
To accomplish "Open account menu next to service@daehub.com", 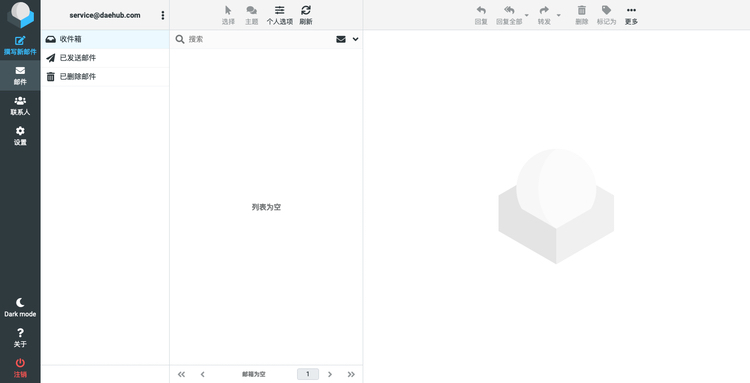I will pyautogui.click(x=163, y=15).
